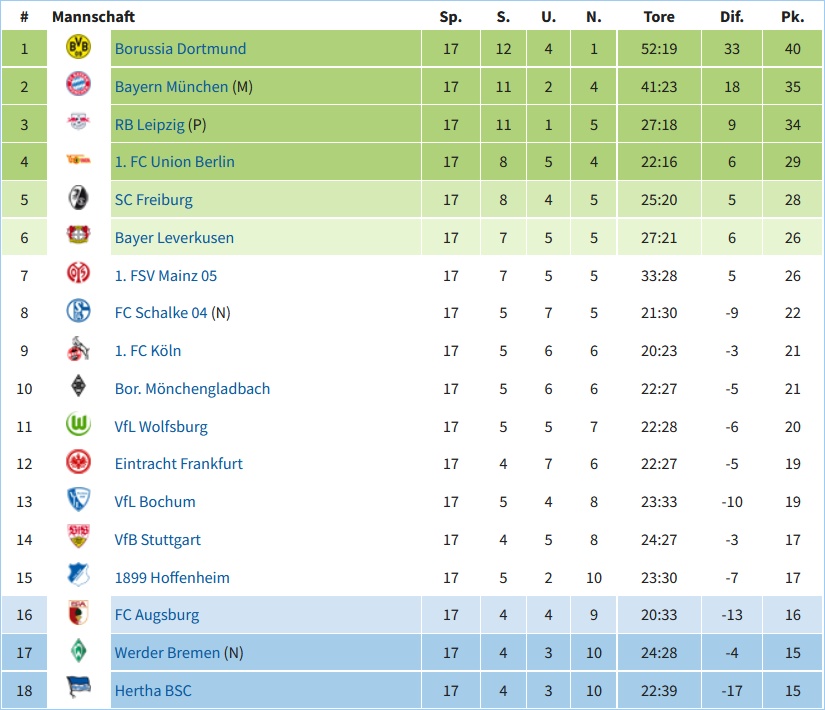The image size is (825, 710).
Task: Open the 1. FC Union Berlin link
Action: 175,162
